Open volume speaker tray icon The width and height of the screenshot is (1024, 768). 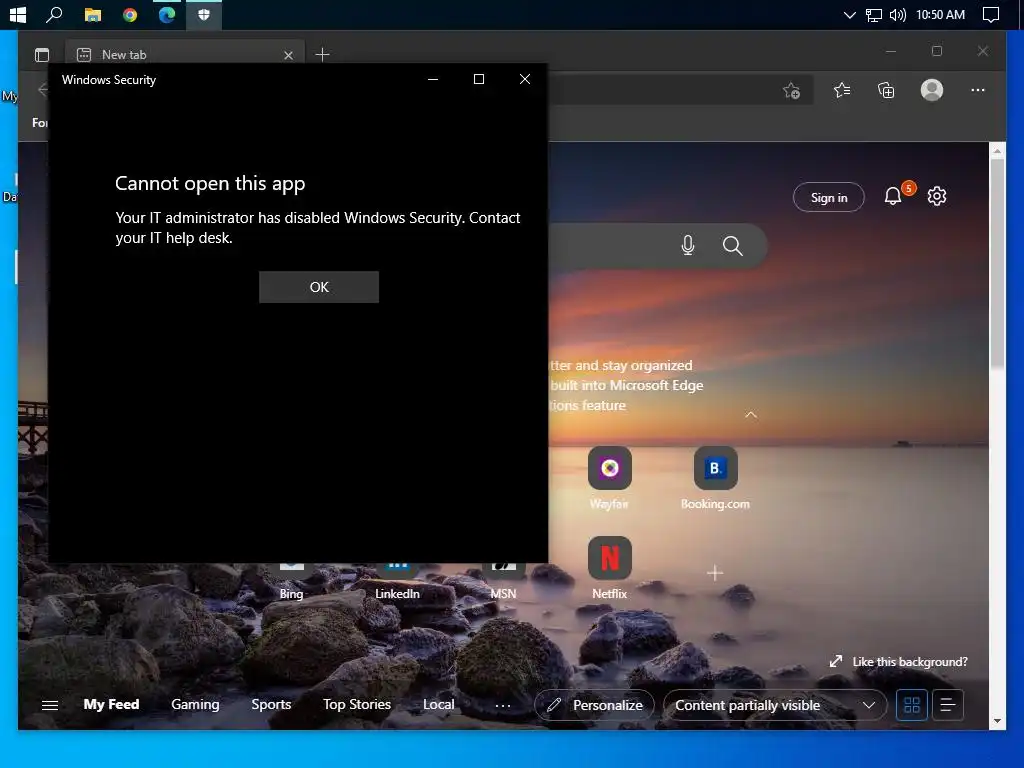tap(898, 14)
